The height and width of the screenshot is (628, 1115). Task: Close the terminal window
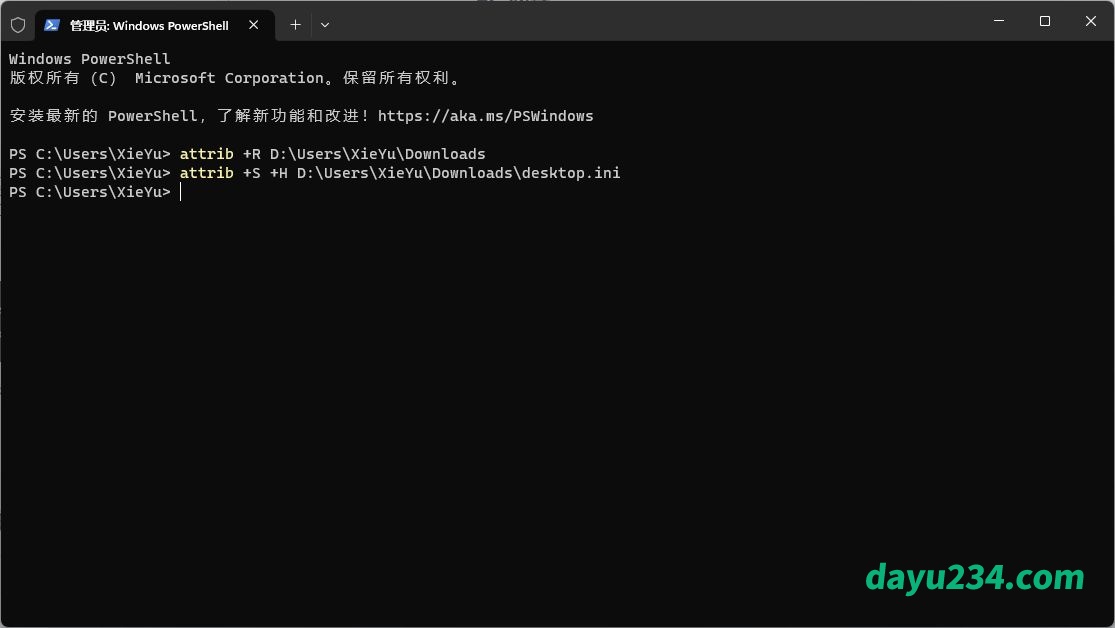click(x=1091, y=21)
